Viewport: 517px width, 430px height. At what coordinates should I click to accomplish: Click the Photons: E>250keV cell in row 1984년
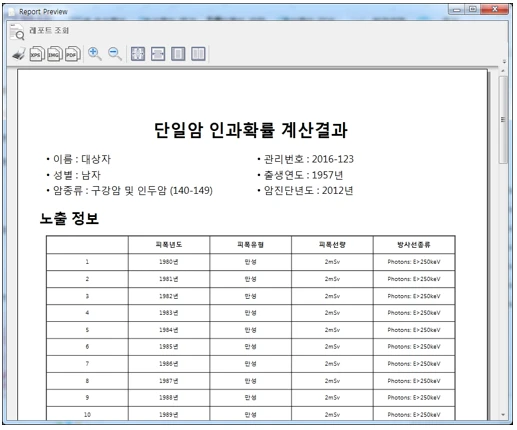click(414, 330)
